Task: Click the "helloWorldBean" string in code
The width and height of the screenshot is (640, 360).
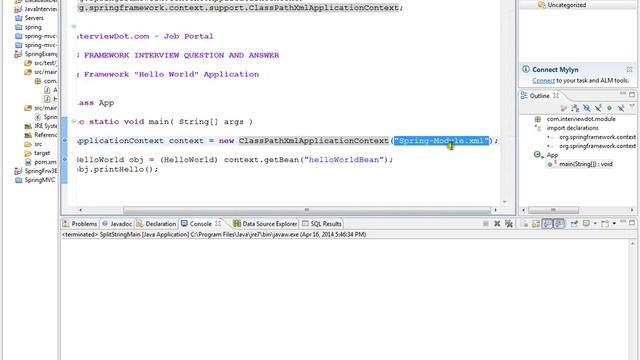Action: coord(344,160)
